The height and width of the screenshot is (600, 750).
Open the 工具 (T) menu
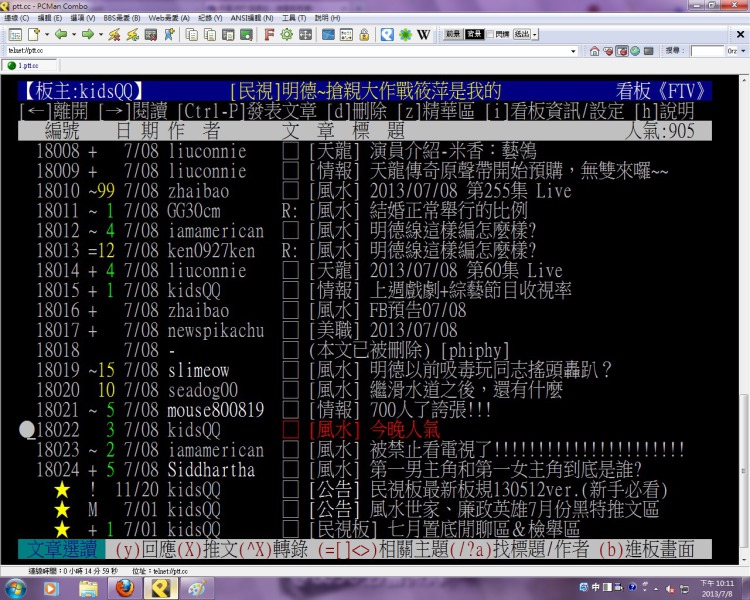294,18
